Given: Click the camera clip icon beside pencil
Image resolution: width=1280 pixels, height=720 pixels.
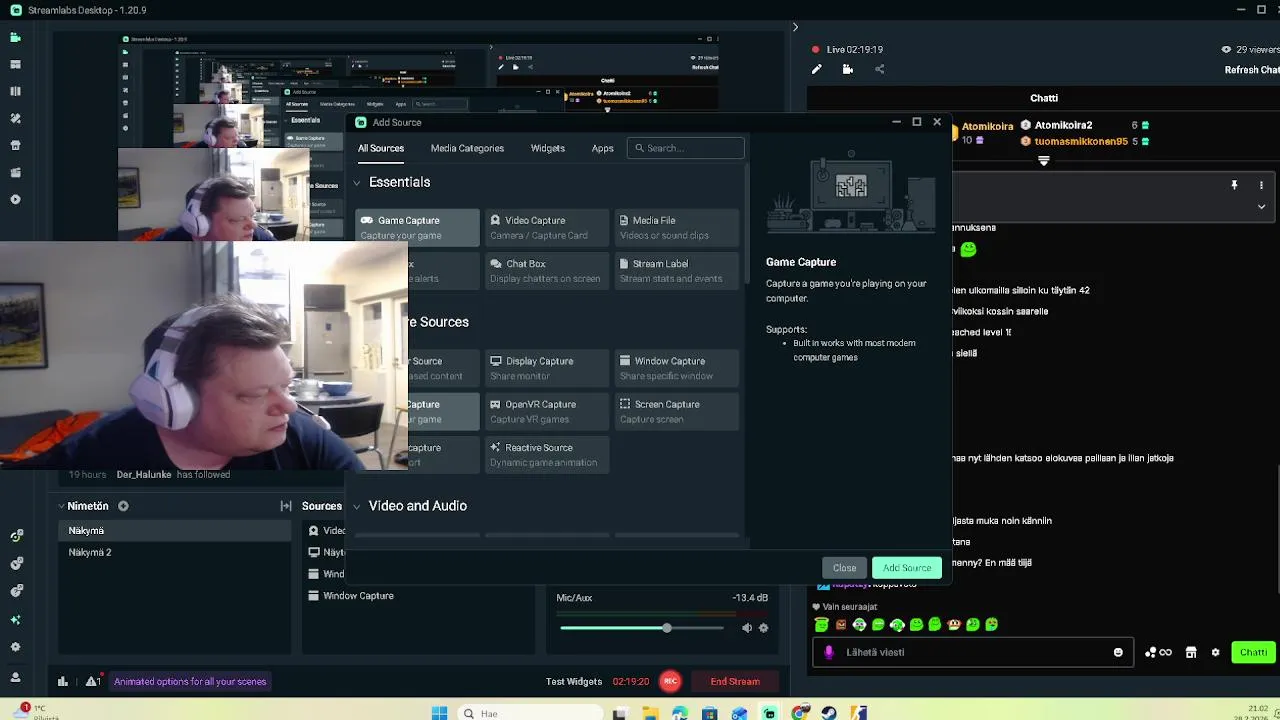Looking at the screenshot, I should (848, 69).
